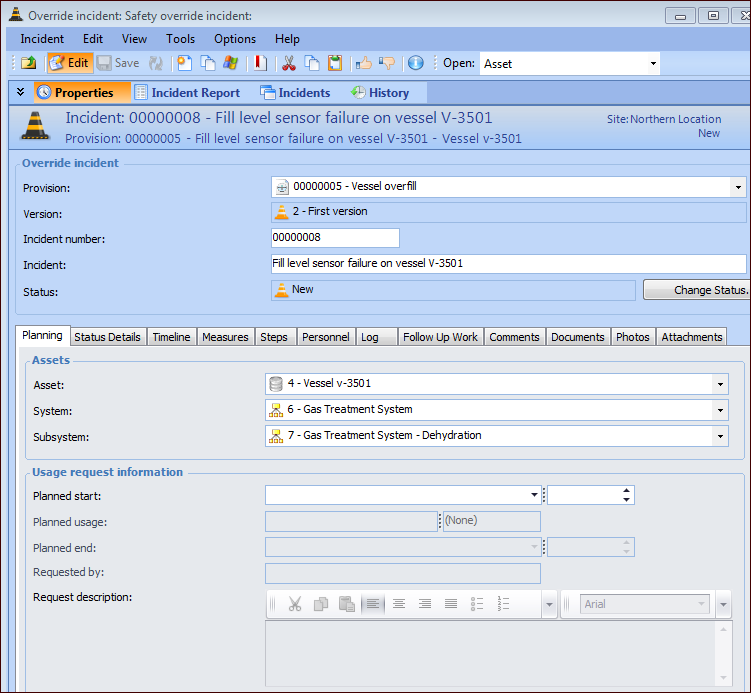751x693 pixels.
Task: Click the green arrow folder icon
Action: point(29,63)
